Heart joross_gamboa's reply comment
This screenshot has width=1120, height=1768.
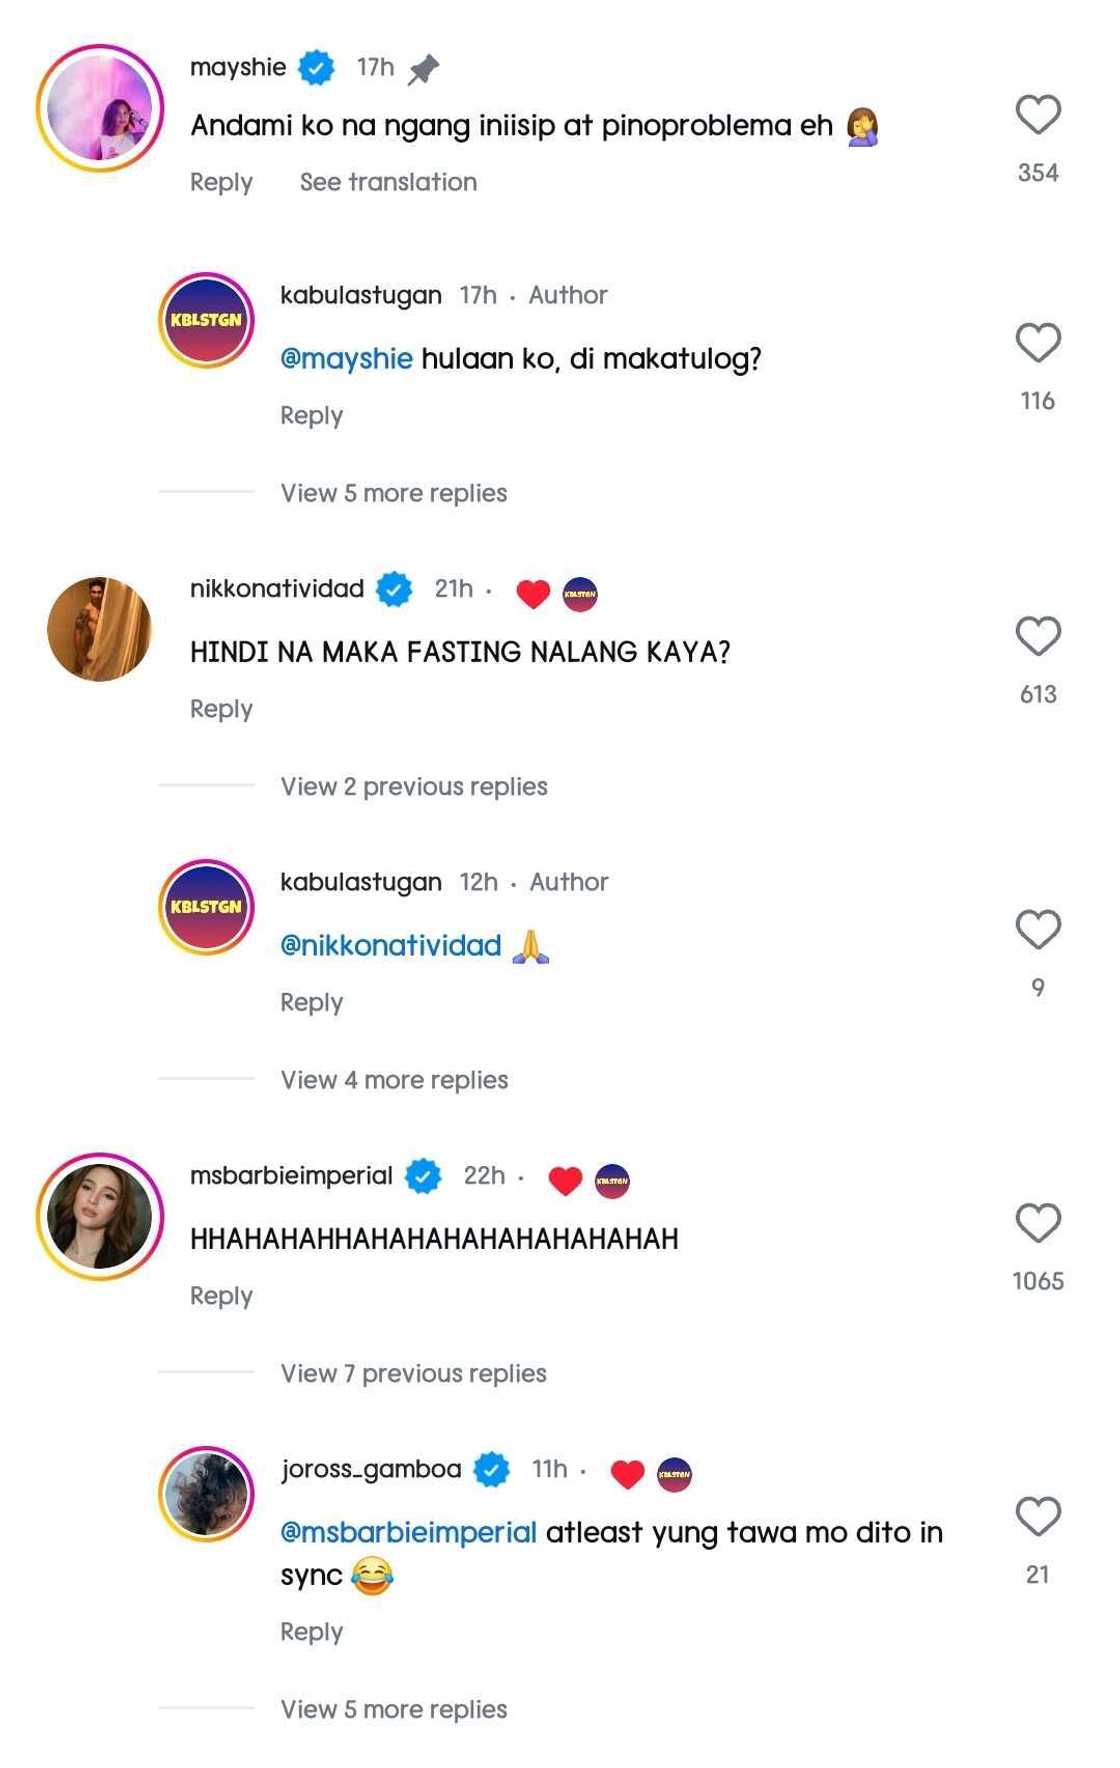(1037, 1517)
